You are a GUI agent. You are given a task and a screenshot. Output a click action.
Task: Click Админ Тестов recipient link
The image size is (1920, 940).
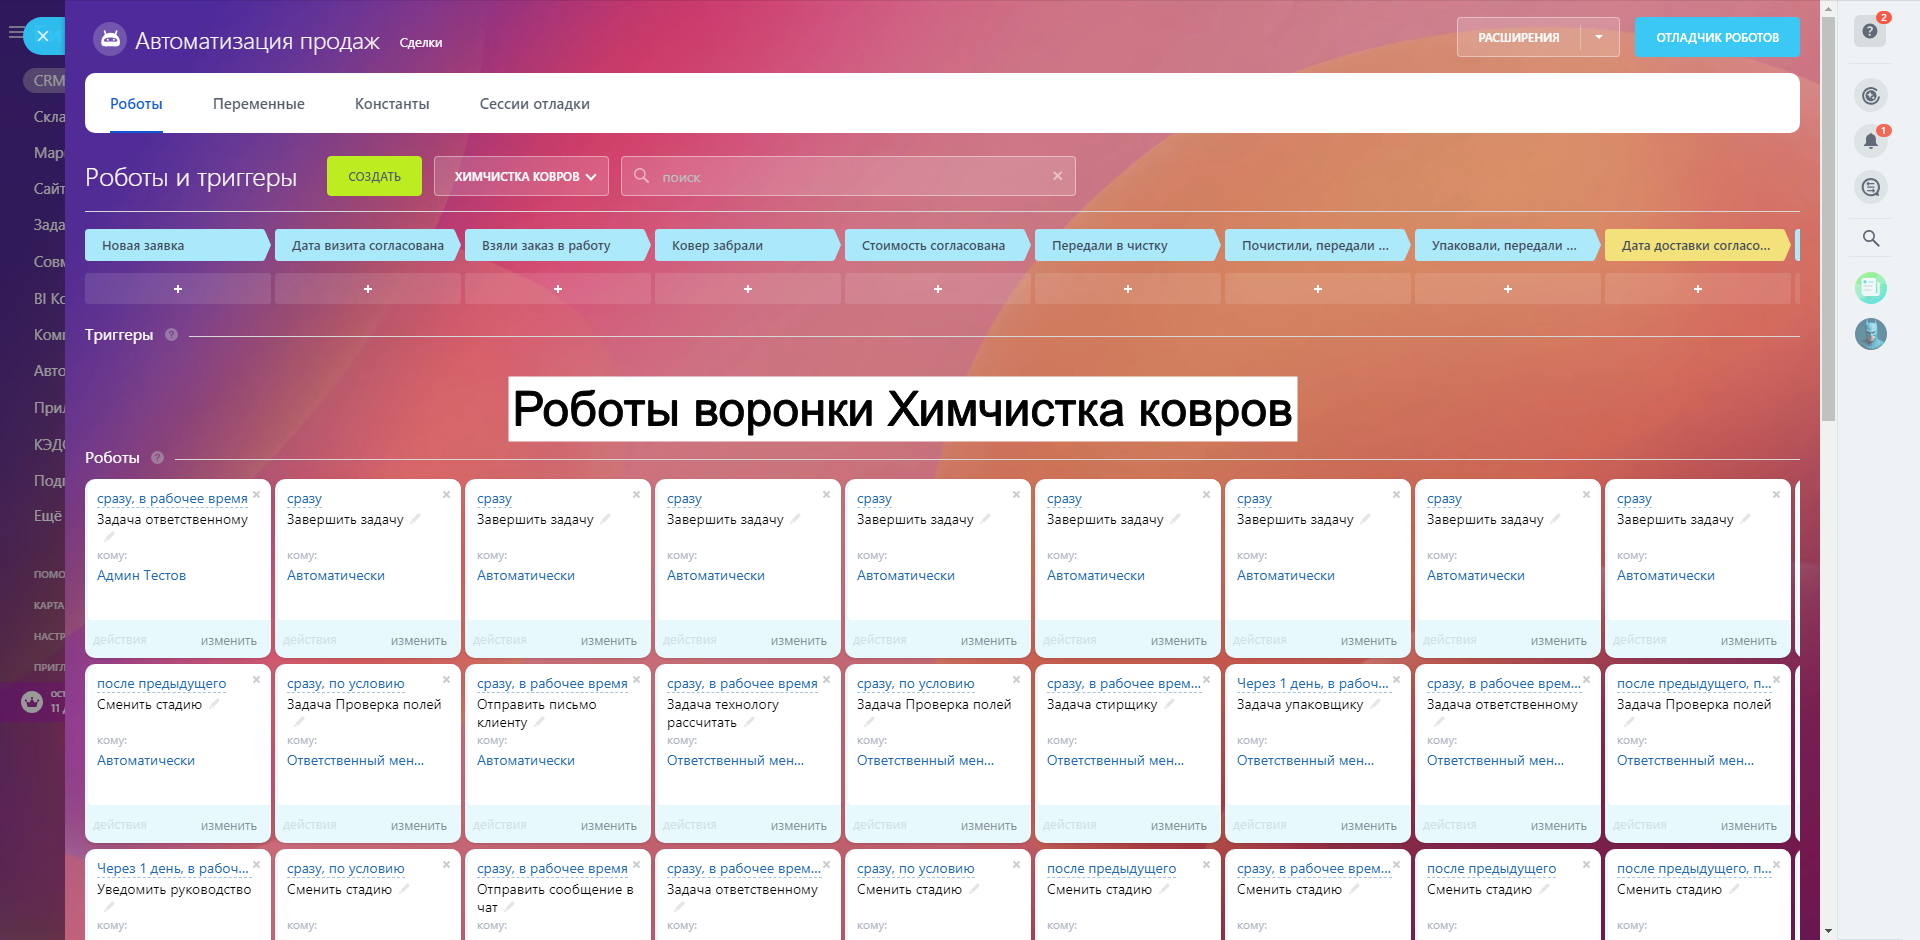click(141, 576)
